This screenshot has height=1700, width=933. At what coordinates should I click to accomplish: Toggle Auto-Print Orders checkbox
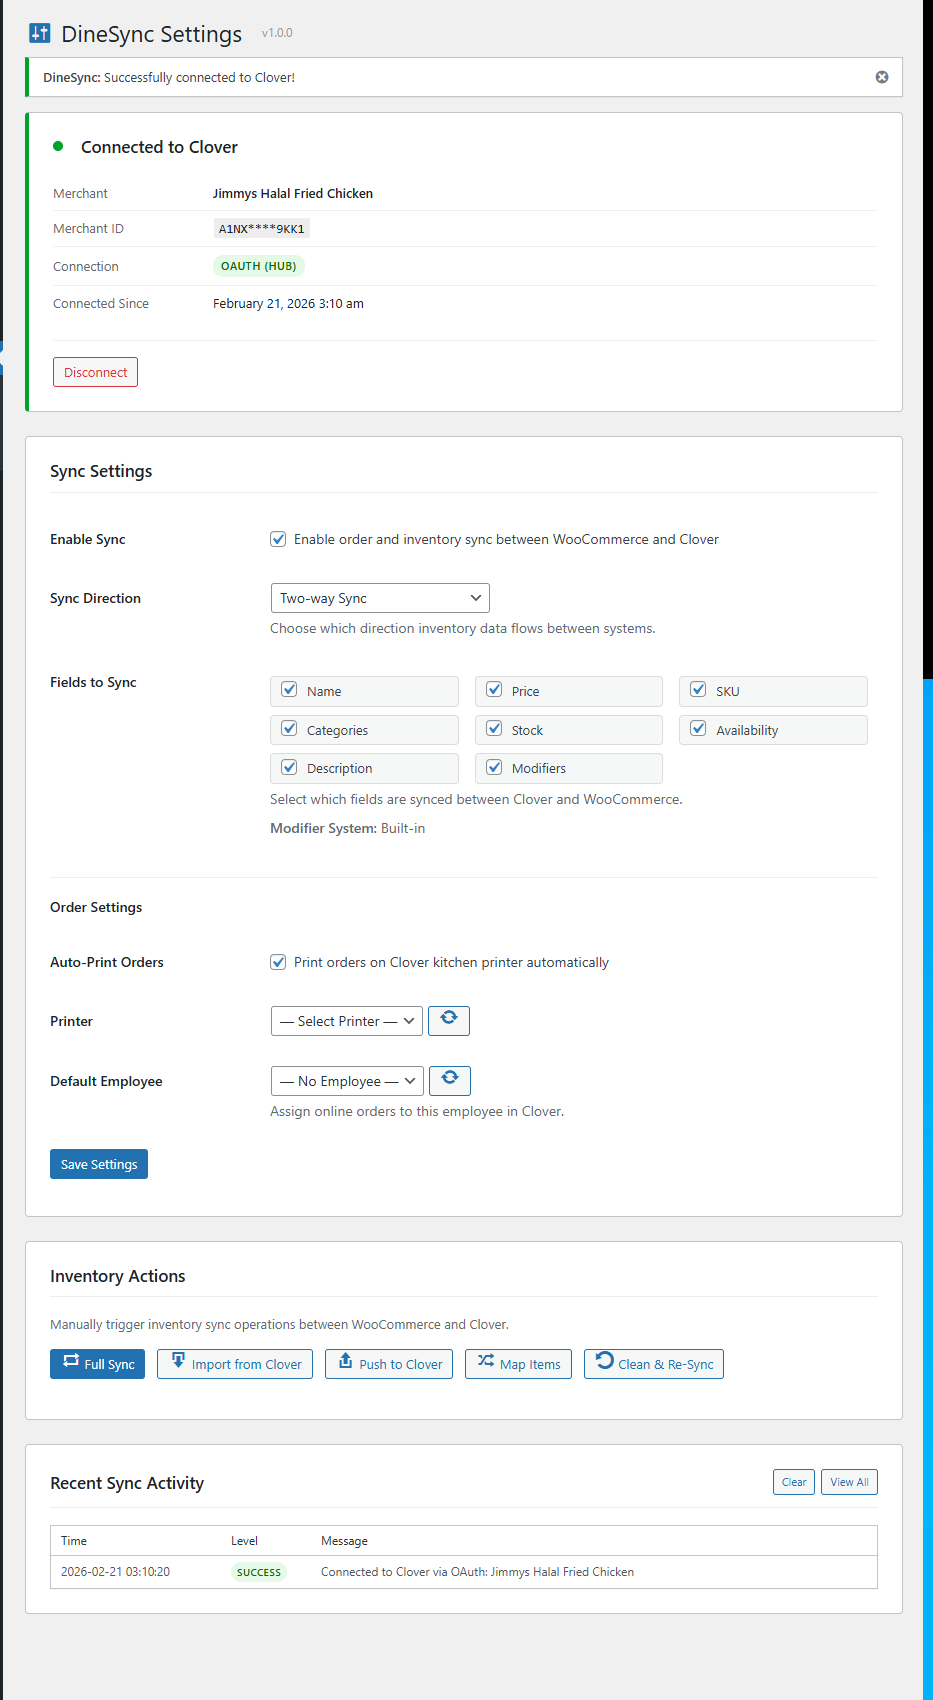coord(278,962)
